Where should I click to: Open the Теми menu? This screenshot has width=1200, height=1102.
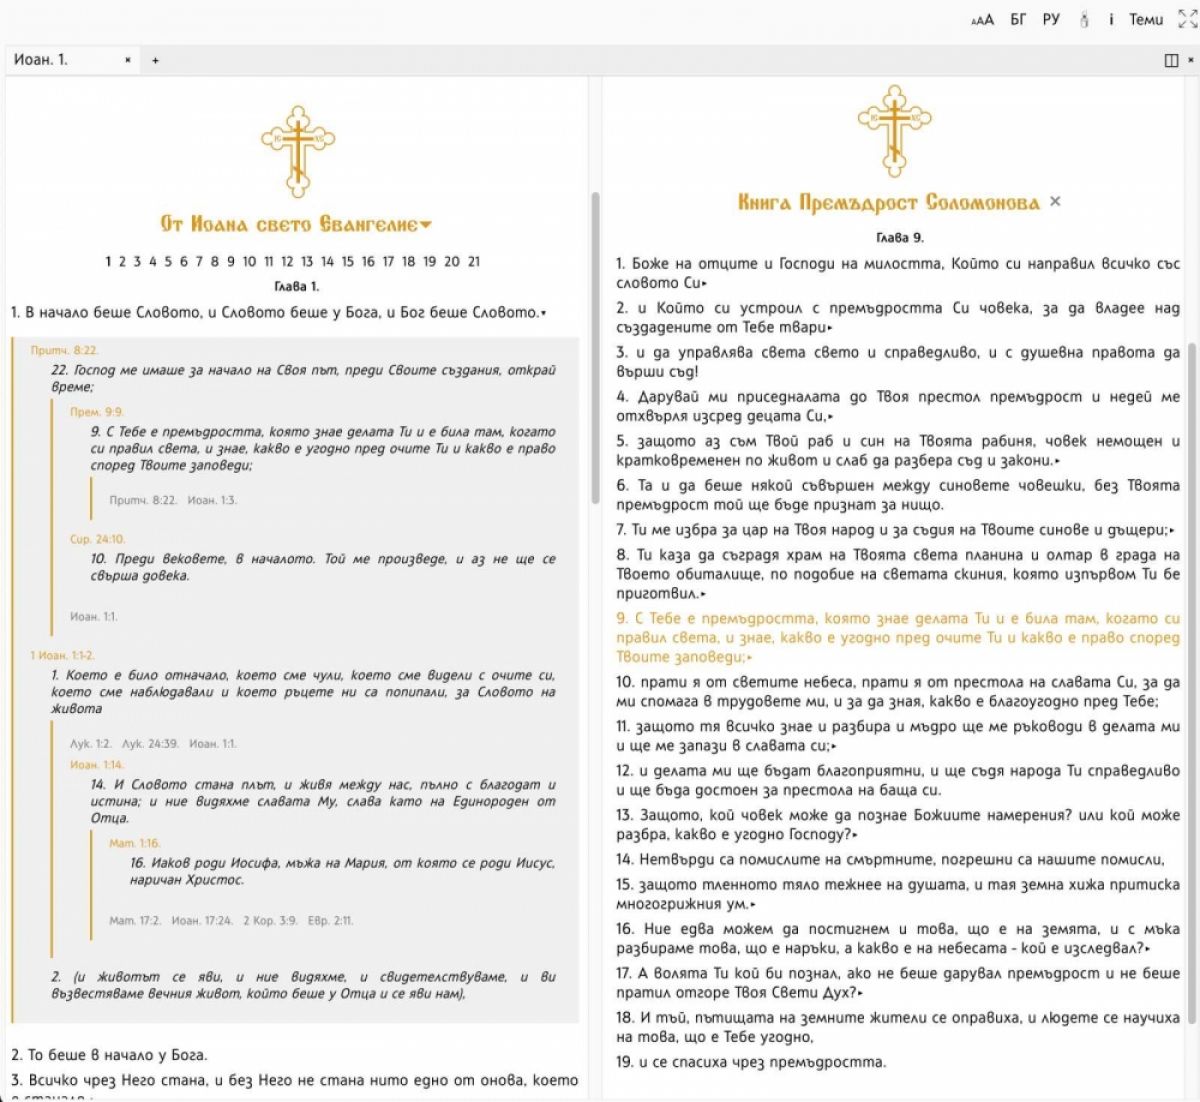coord(1146,20)
